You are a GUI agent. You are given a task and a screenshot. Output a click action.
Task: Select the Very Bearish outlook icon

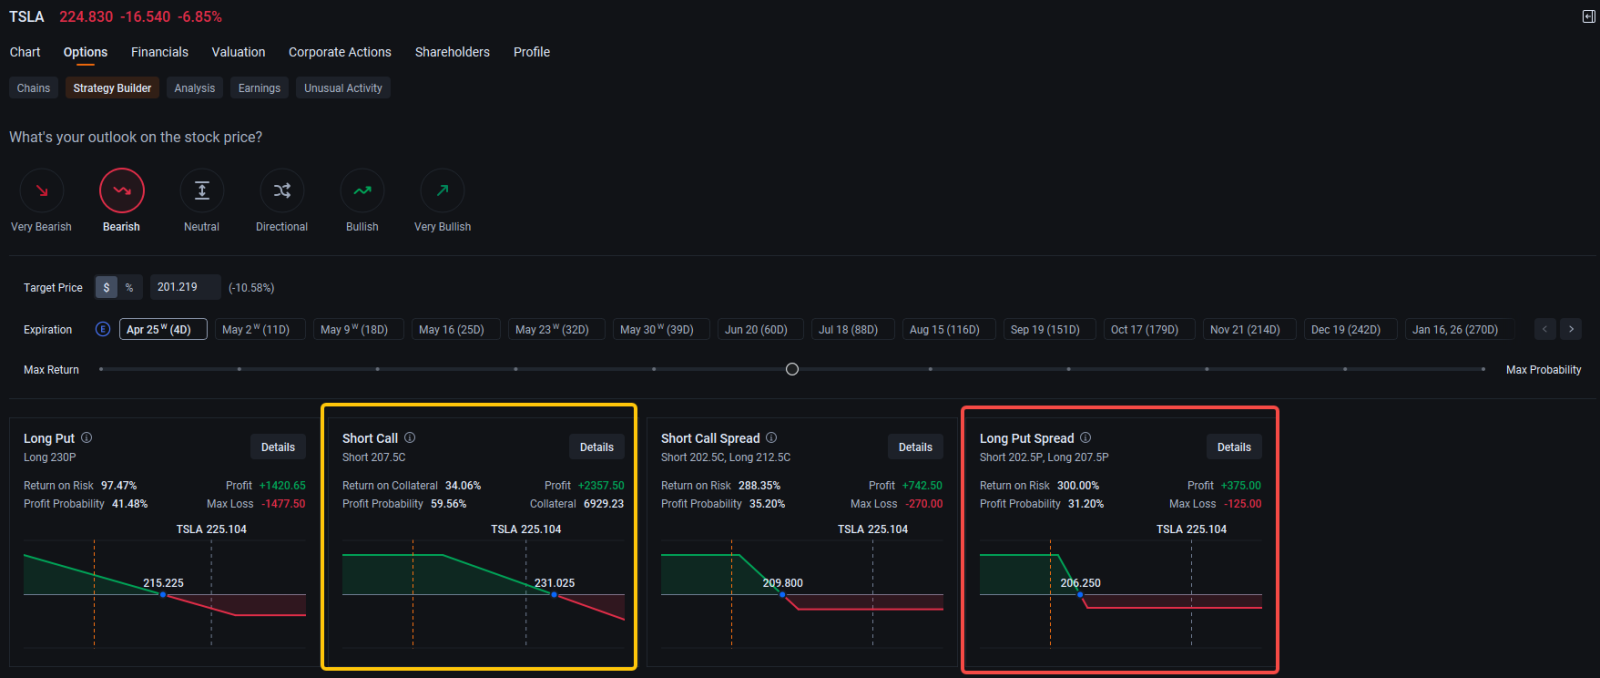tap(42, 191)
